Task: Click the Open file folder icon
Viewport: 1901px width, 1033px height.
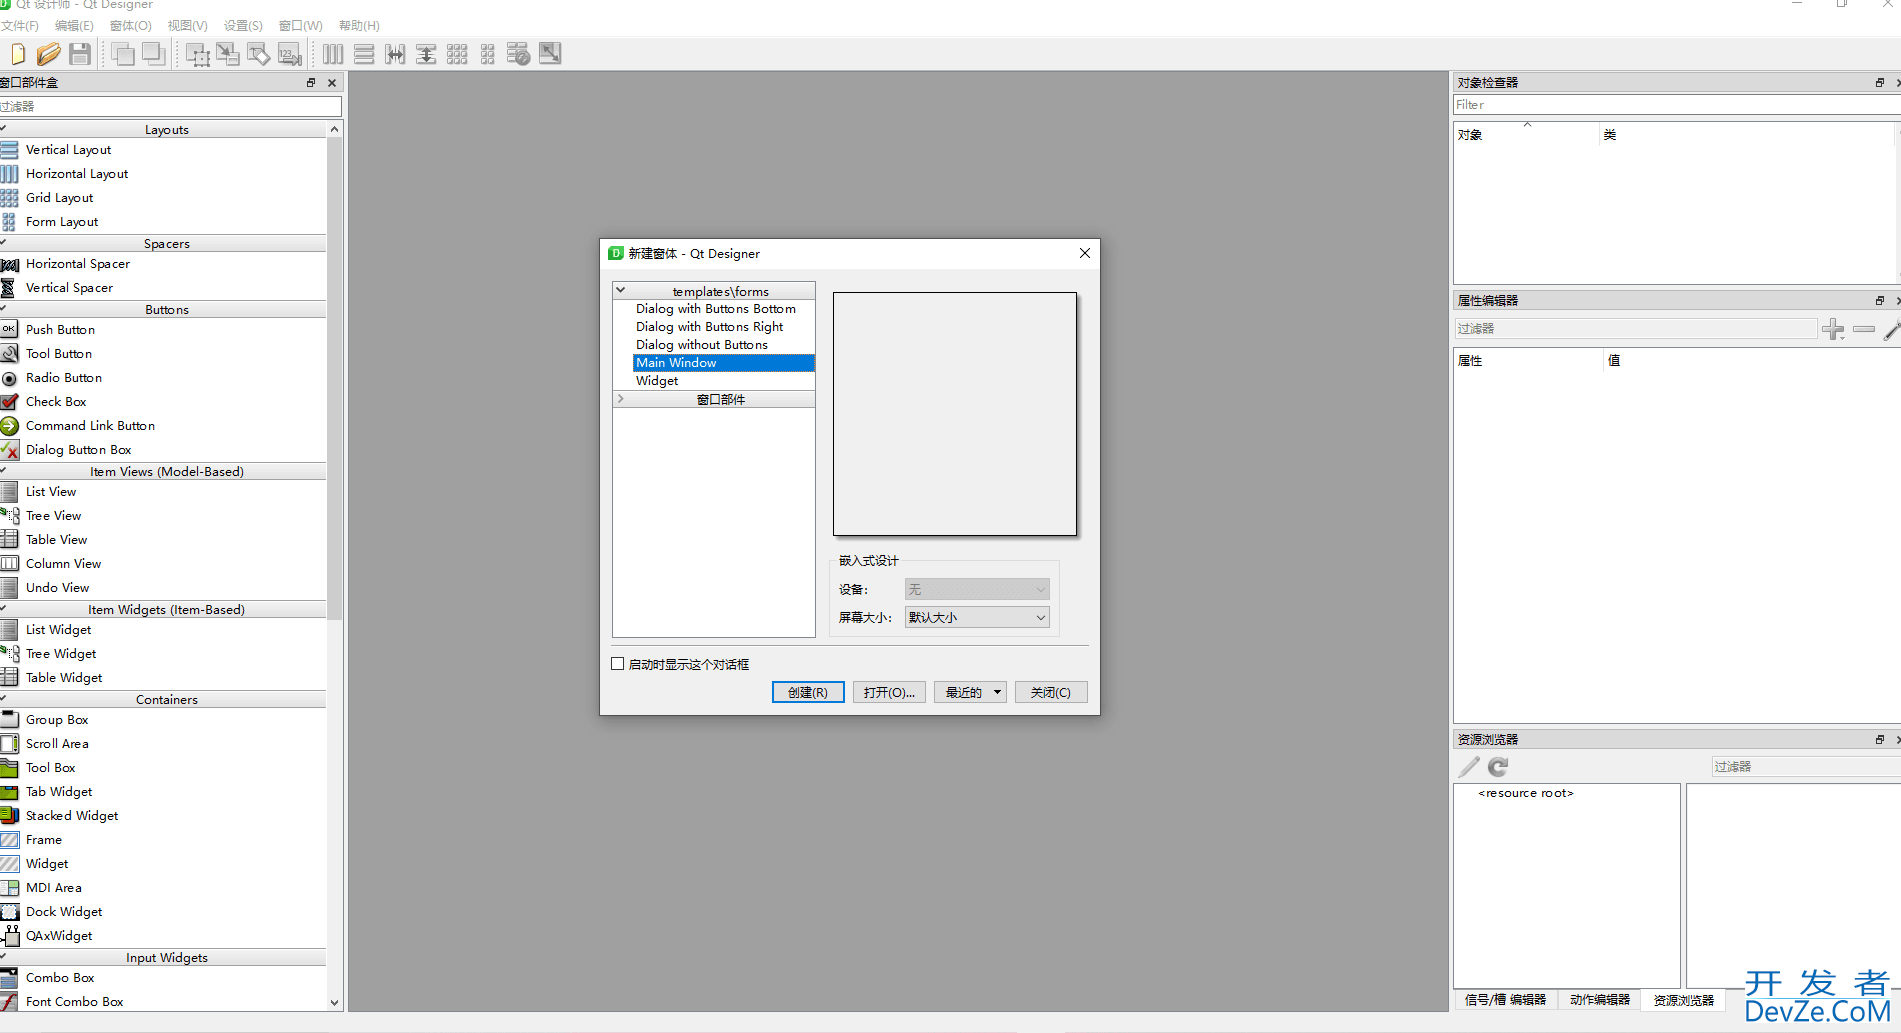Action: tap(48, 54)
